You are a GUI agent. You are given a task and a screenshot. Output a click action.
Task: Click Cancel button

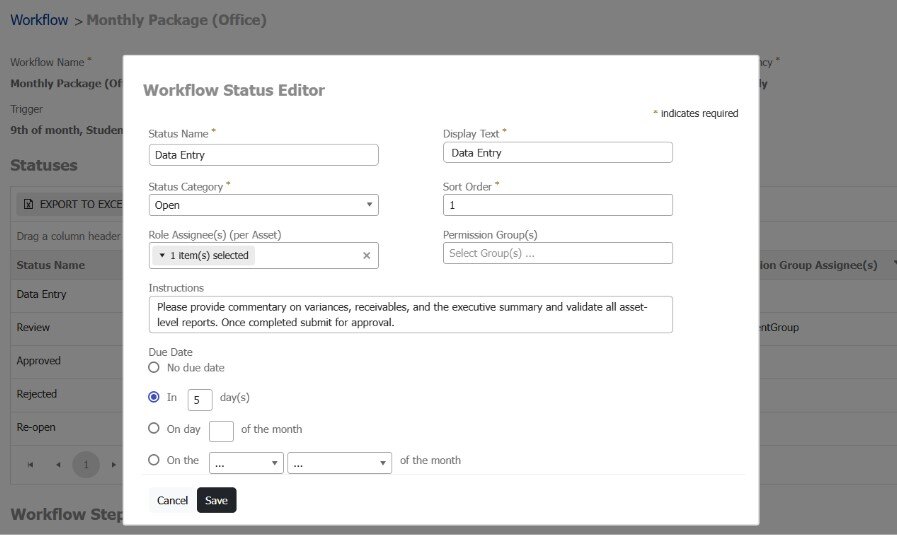172,500
